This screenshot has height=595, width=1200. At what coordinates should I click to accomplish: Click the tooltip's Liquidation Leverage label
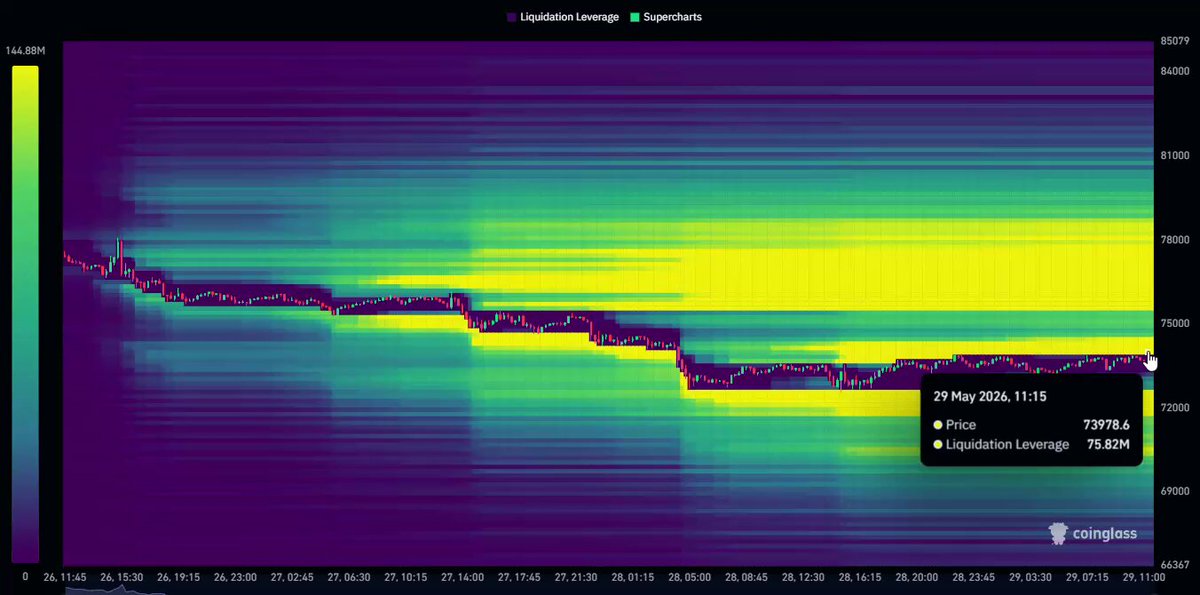click(1007, 444)
